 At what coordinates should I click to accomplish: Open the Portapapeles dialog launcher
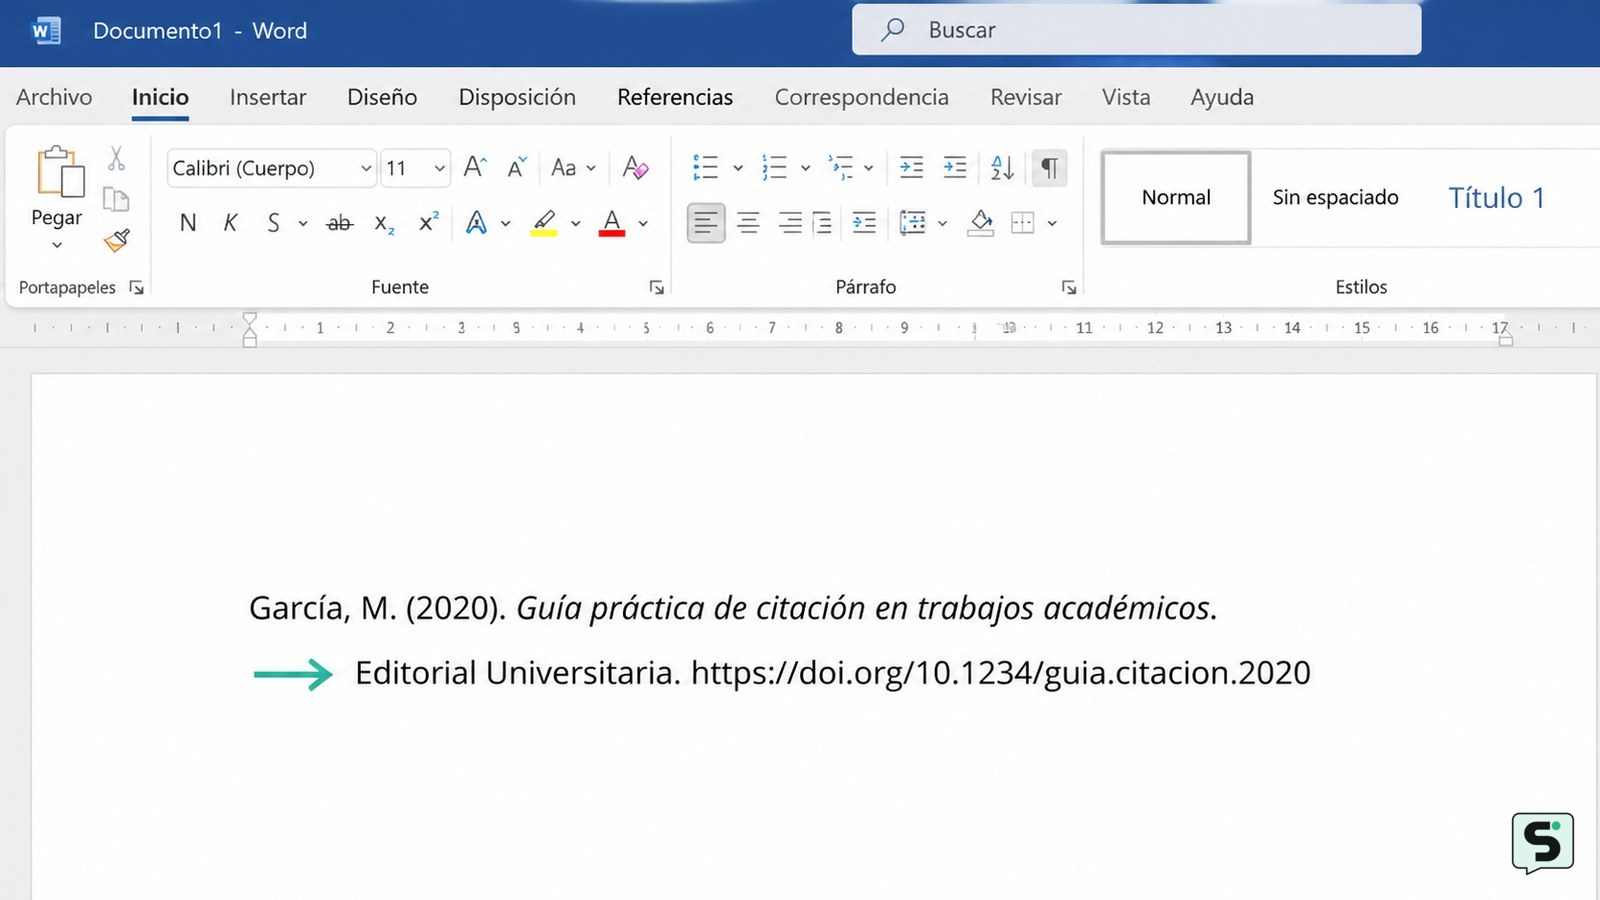pyautogui.click(x=137, y=288)
